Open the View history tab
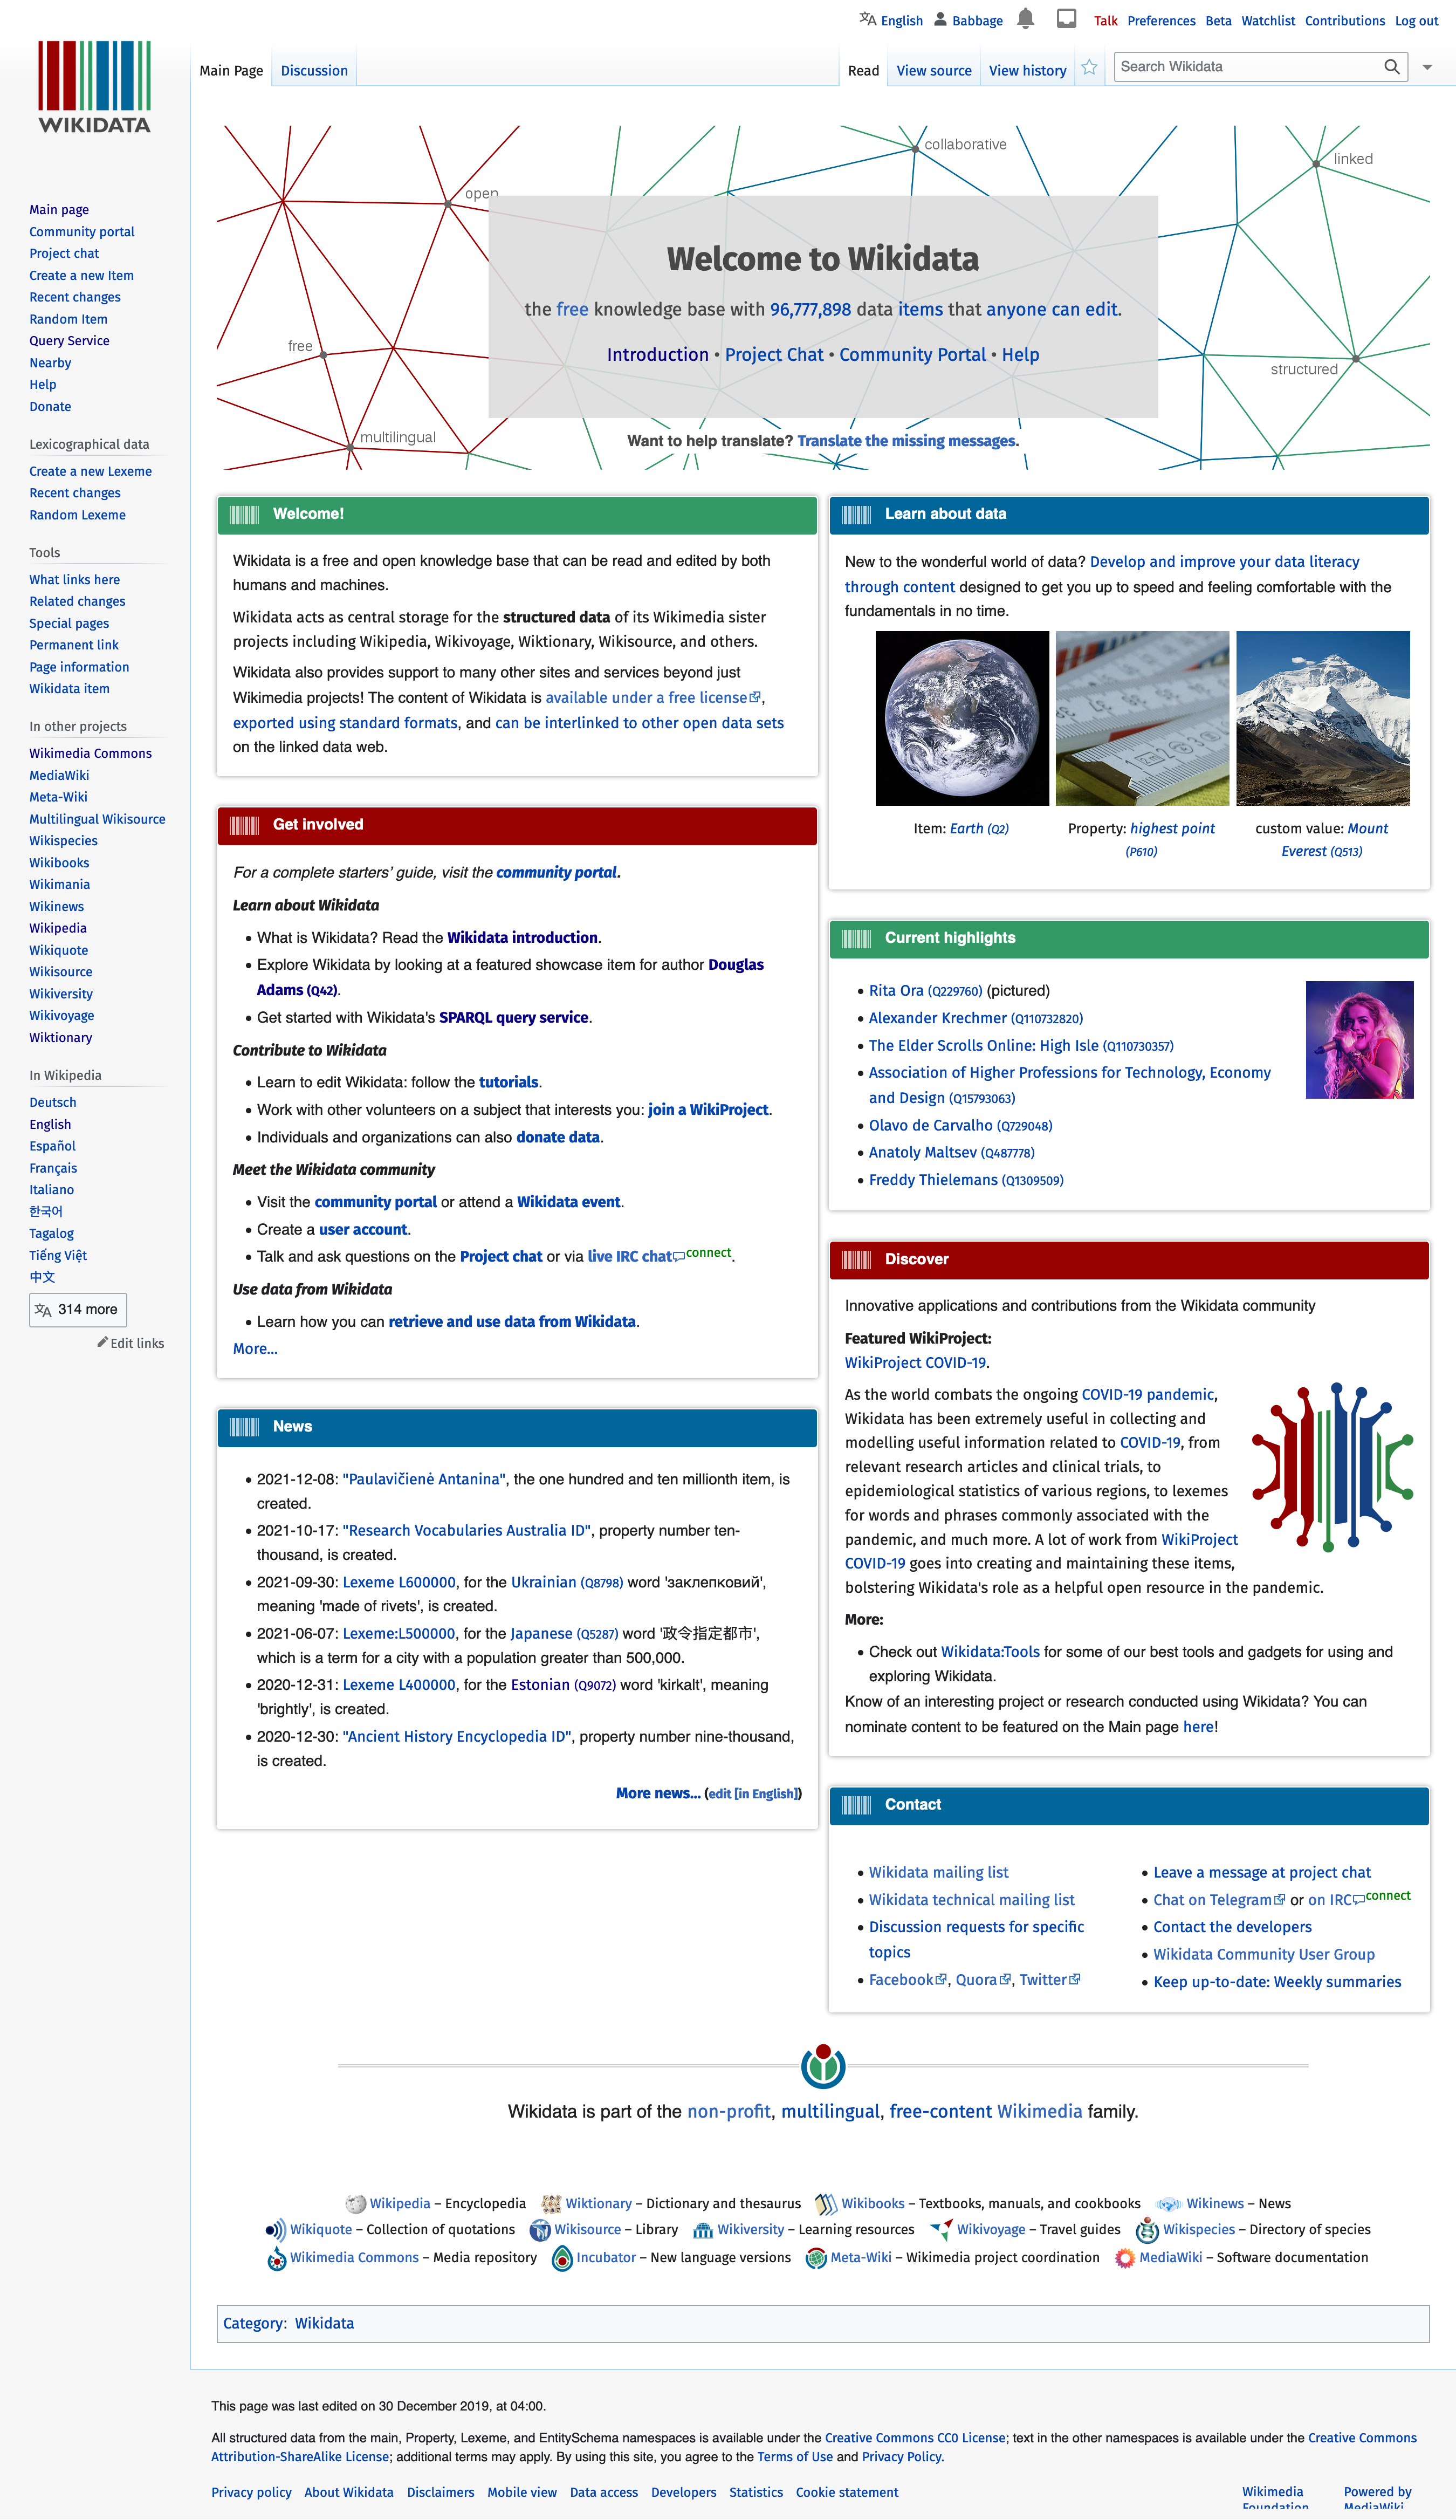This screenshot has width=1456, height=2520. tap(1027, 71)
